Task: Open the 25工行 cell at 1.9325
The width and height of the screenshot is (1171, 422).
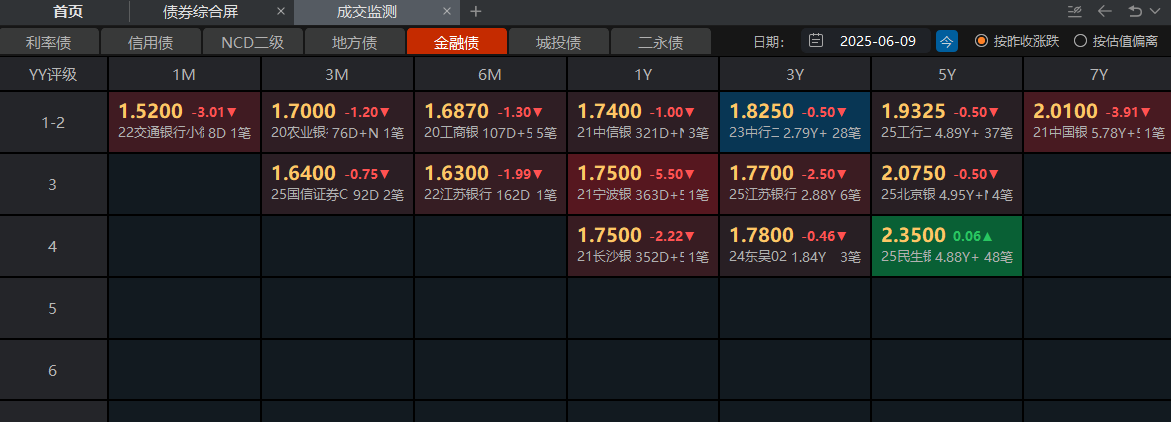Action: (x=947, y=122)
